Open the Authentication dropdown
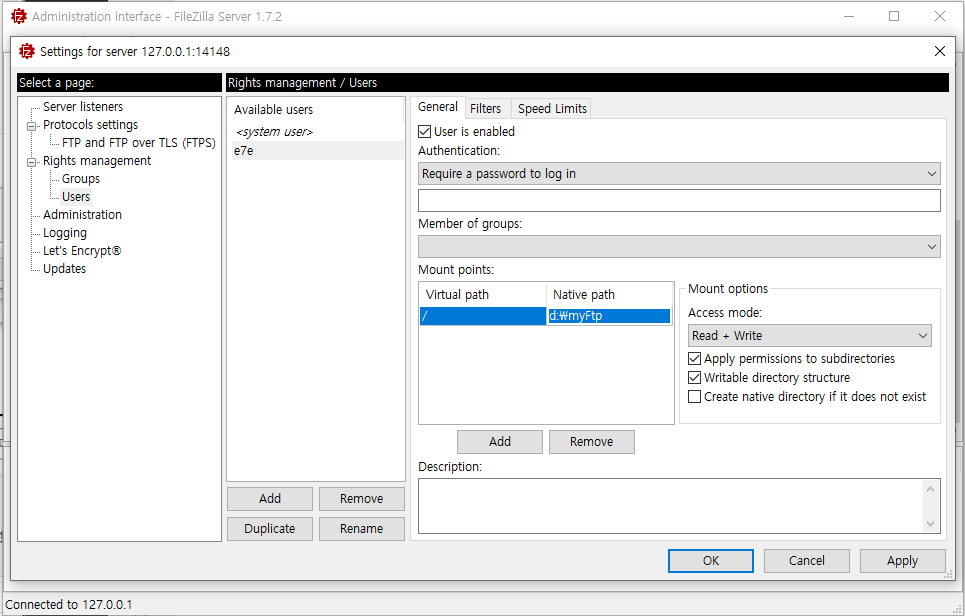965x616 pixels. click(x=679, y=174)
